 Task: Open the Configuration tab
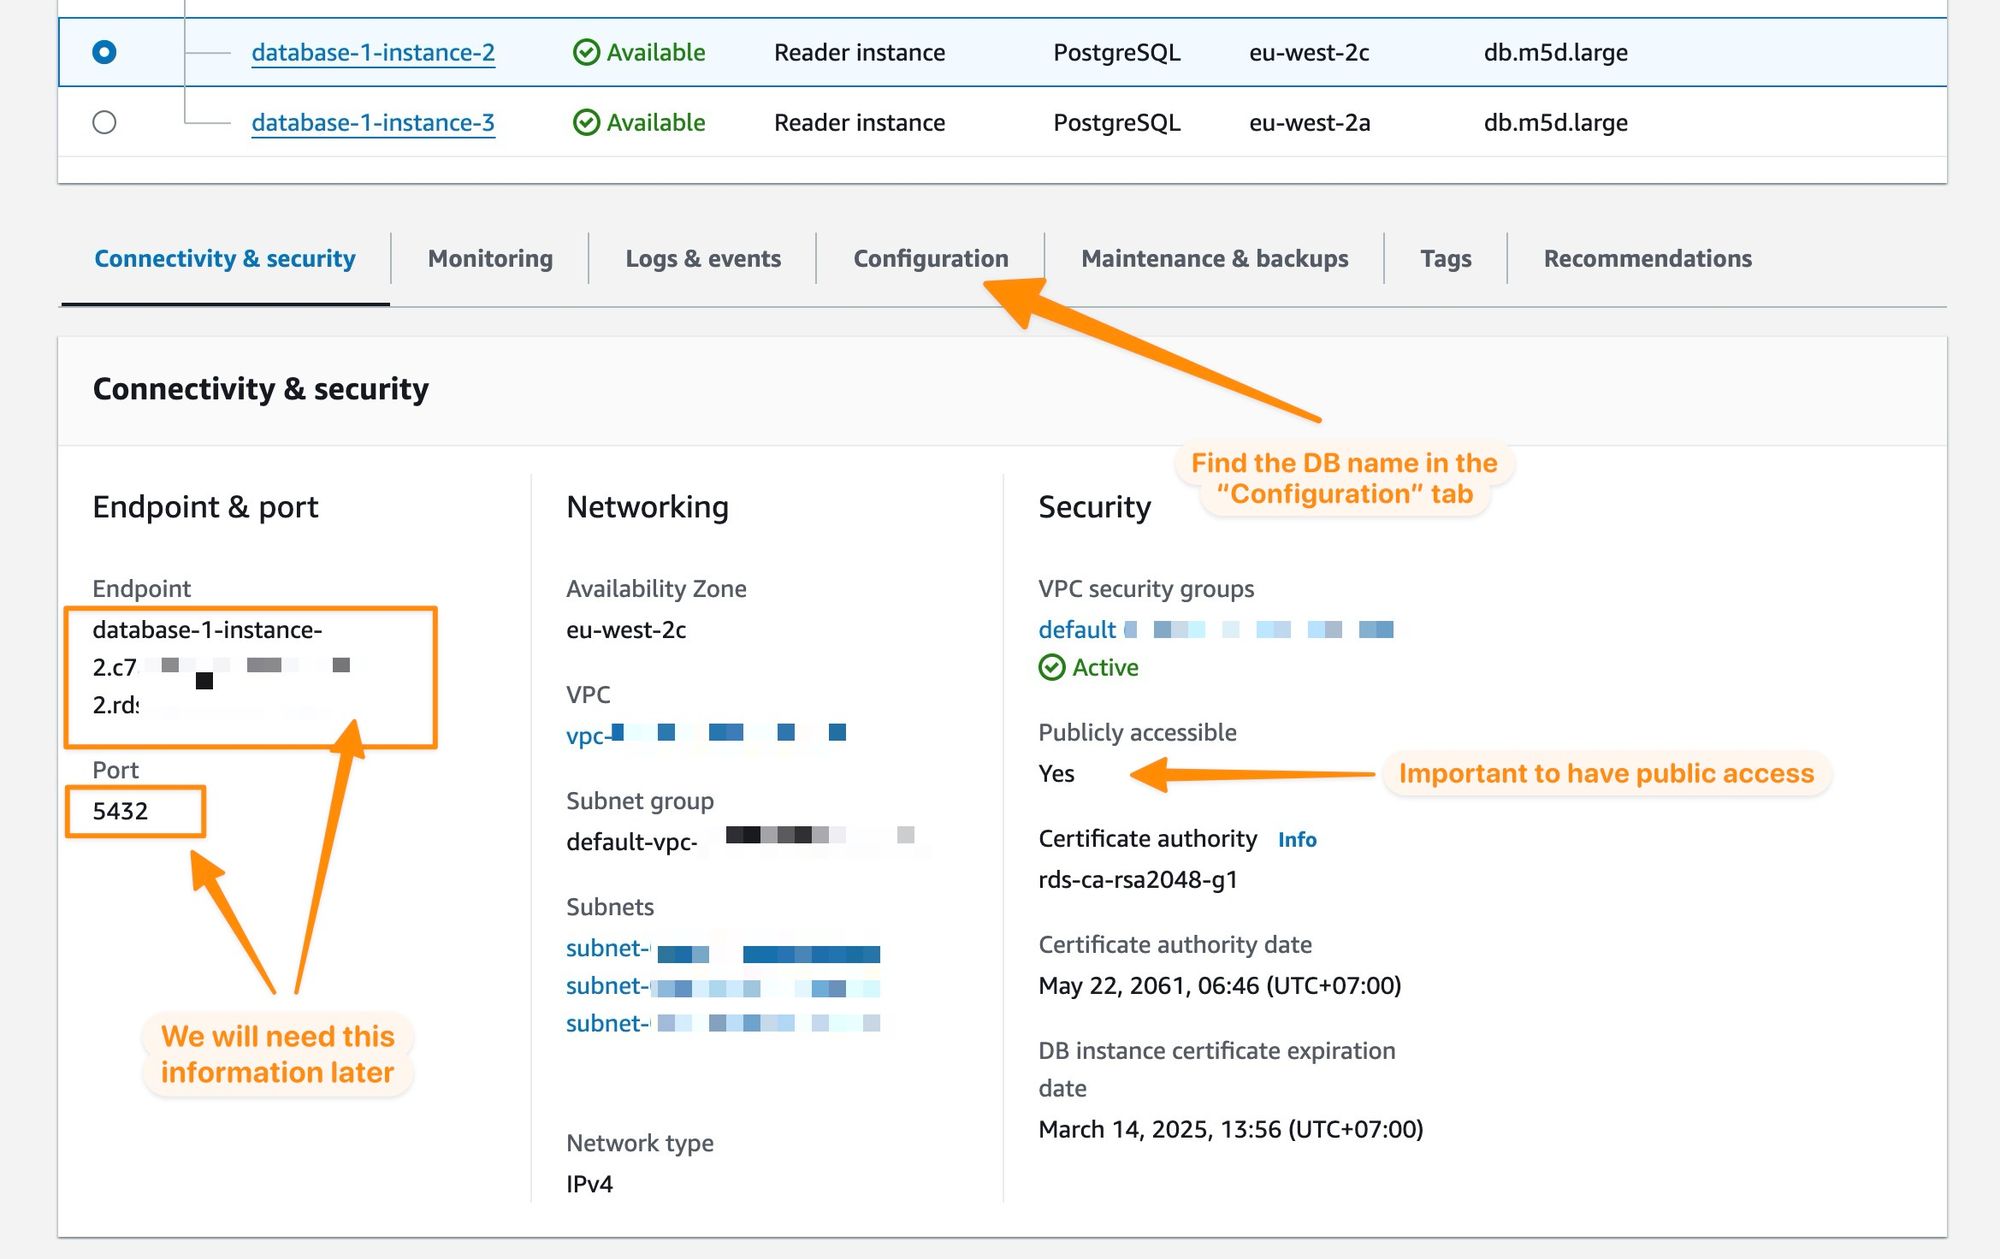click(930, 258)
